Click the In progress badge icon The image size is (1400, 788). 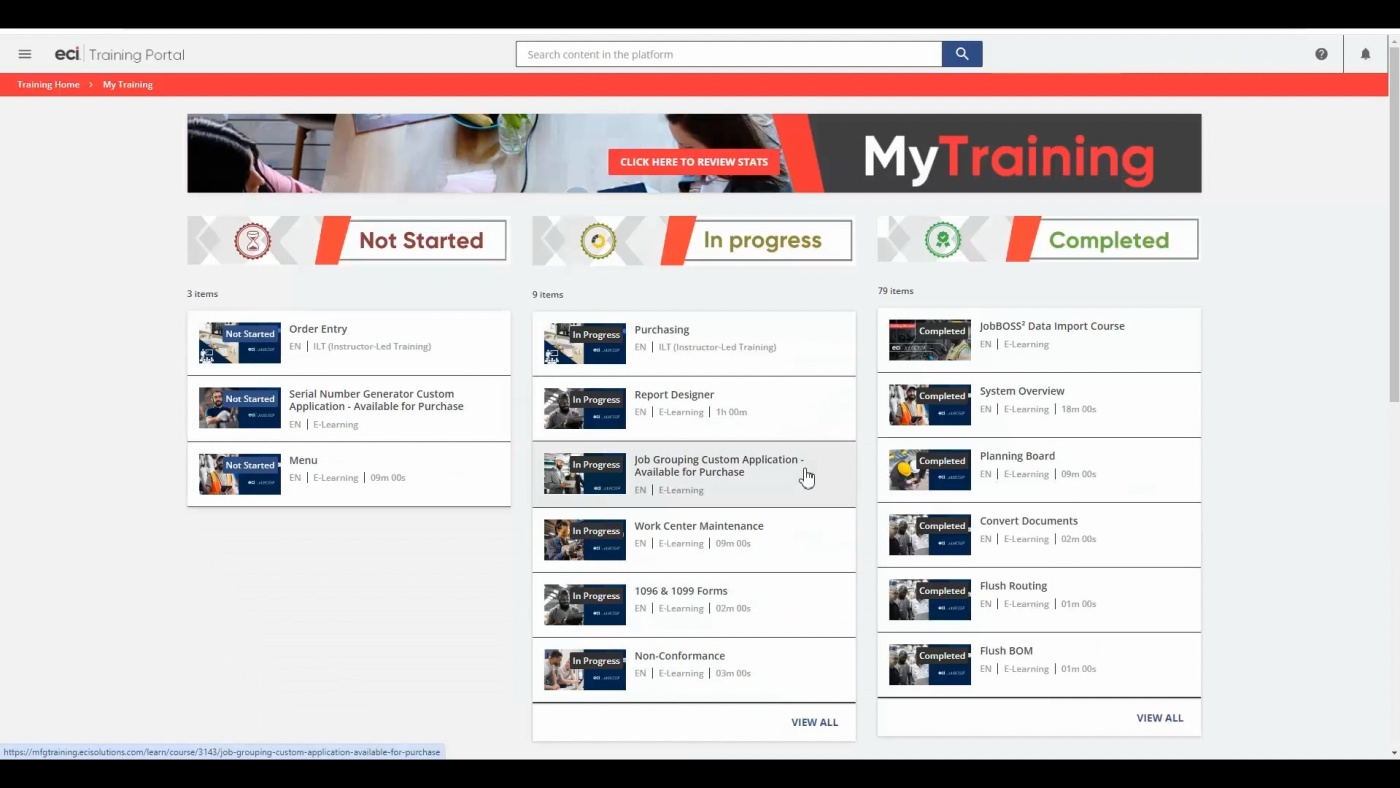point(598,241)
